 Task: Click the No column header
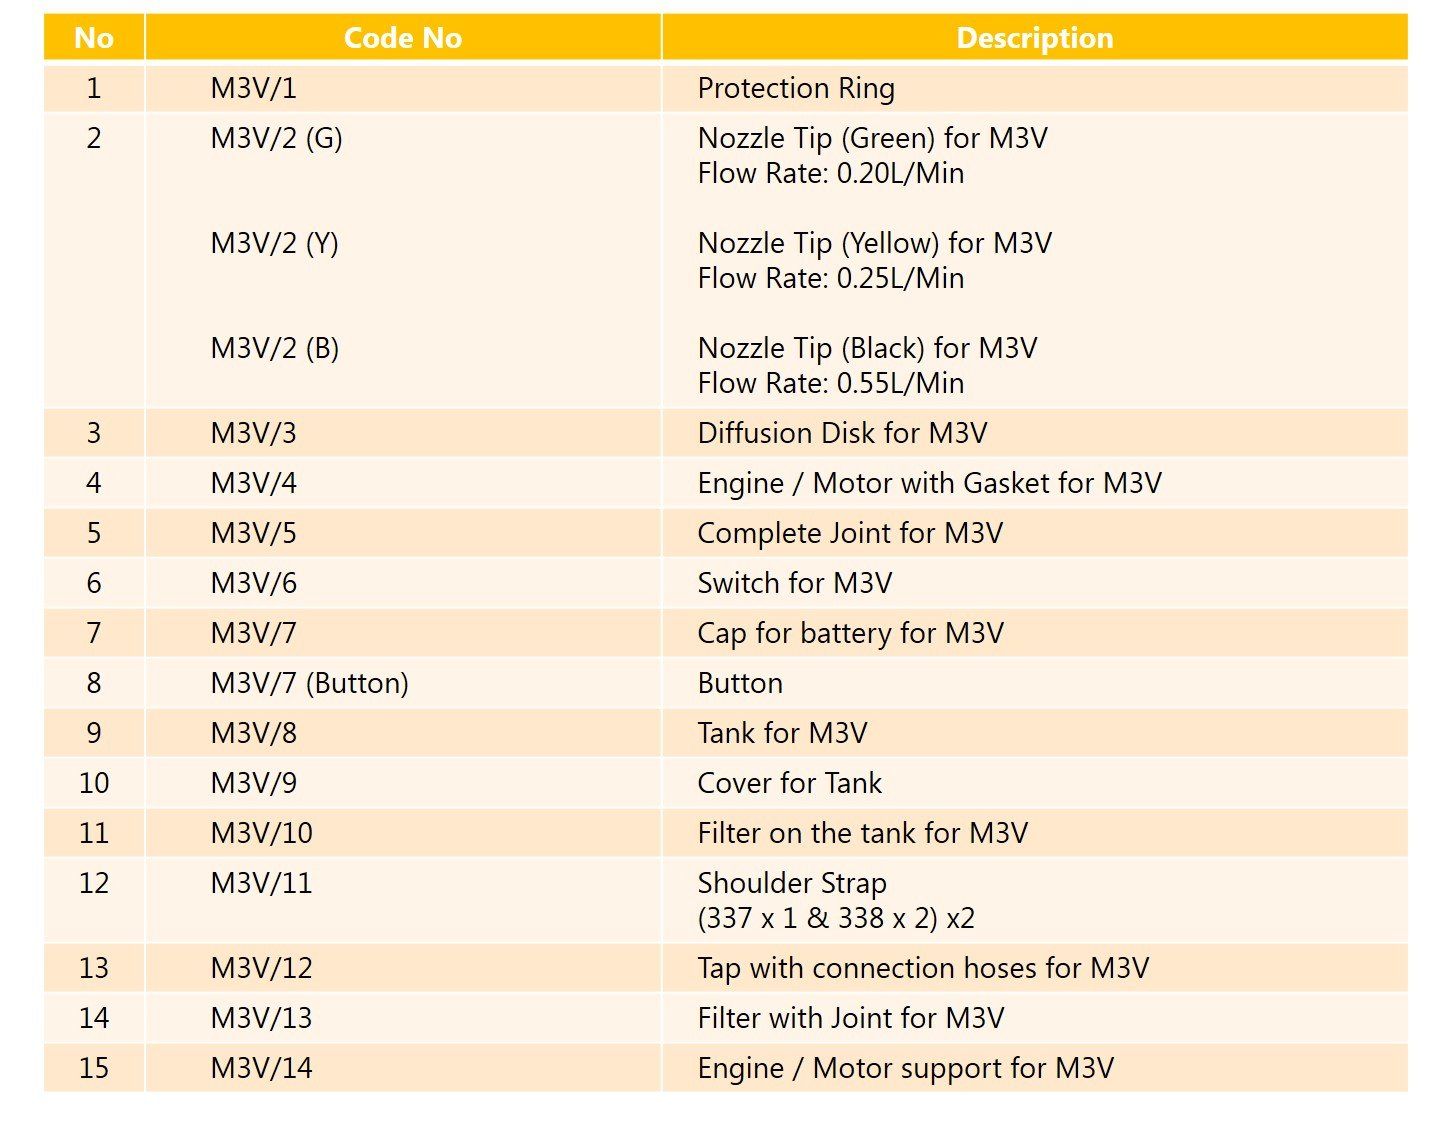(94, 38)
